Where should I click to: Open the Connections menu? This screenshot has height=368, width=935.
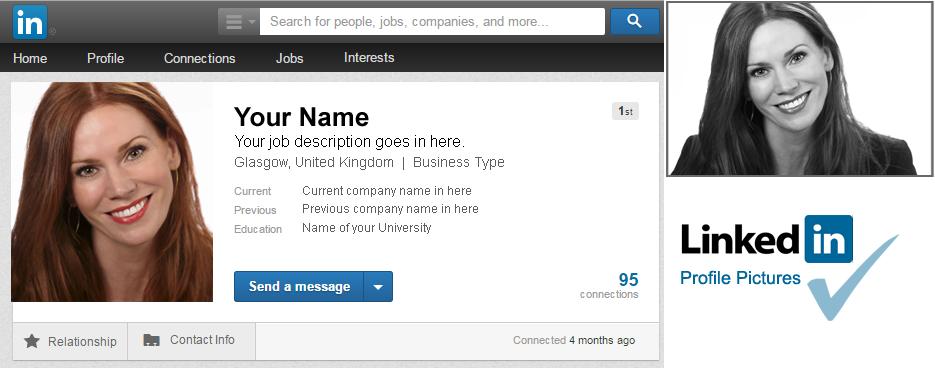point(200,58)
